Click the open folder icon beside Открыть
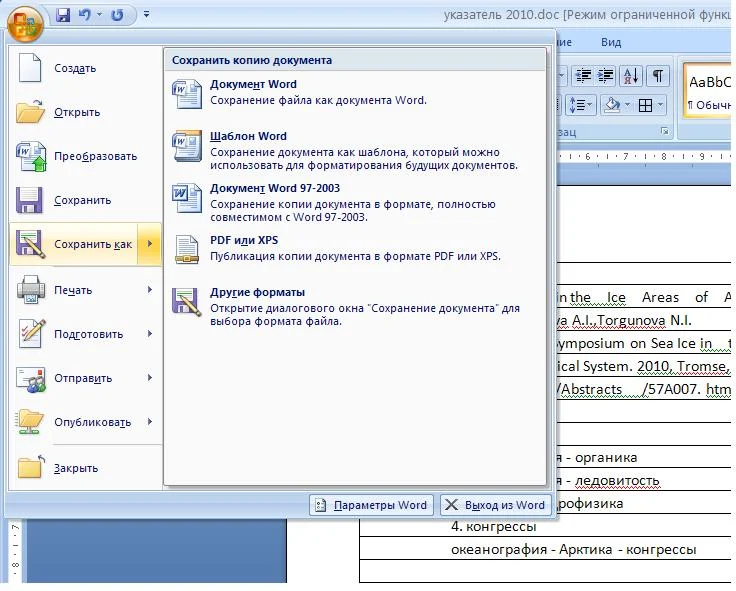736x591 pixels. click(30, 112)
